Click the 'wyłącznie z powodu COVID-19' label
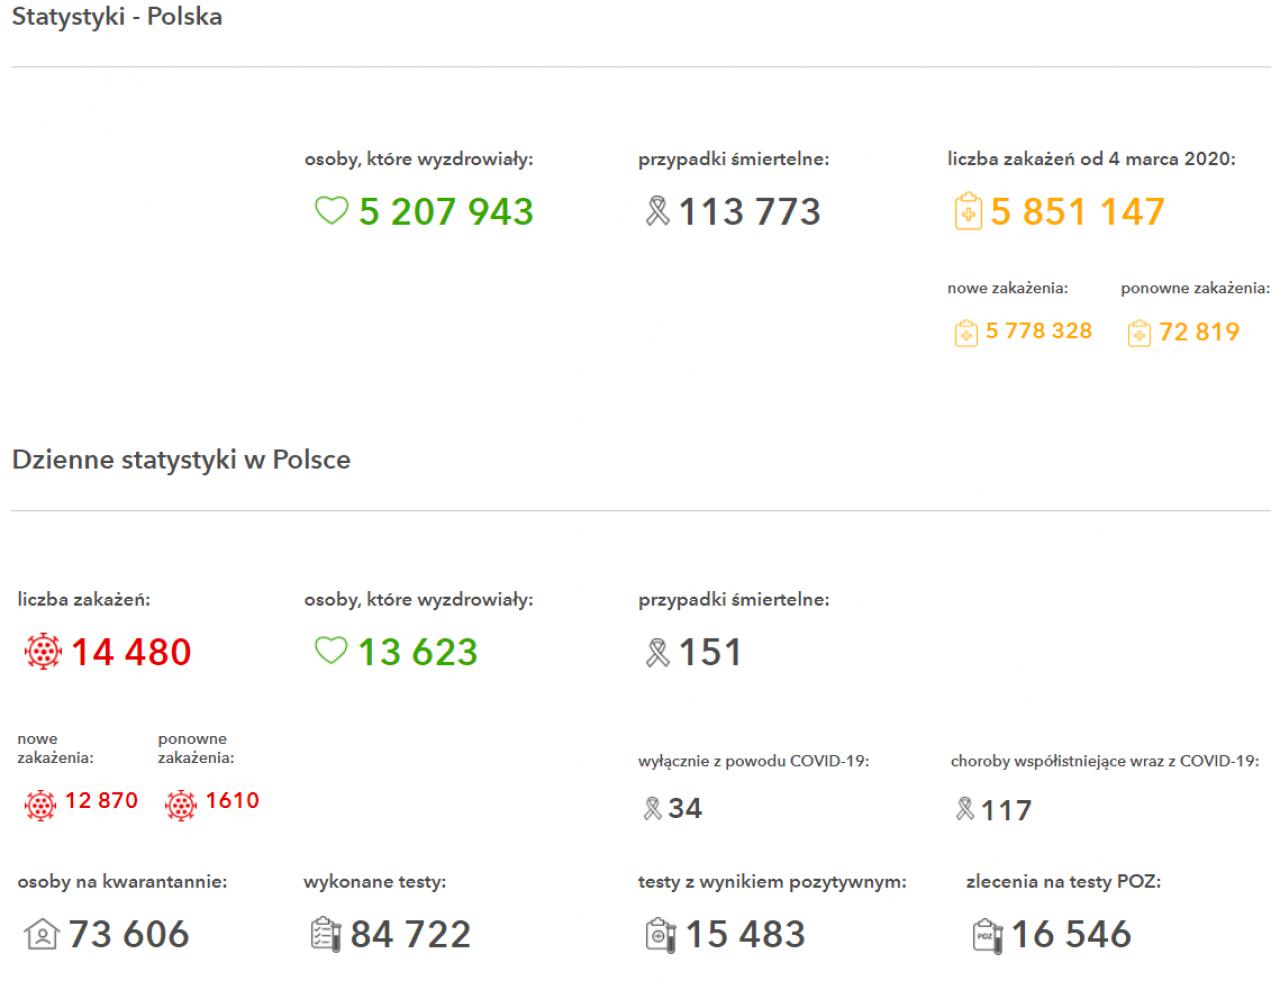This screenshot has width=1280, height=981. [x=754, y=761]
